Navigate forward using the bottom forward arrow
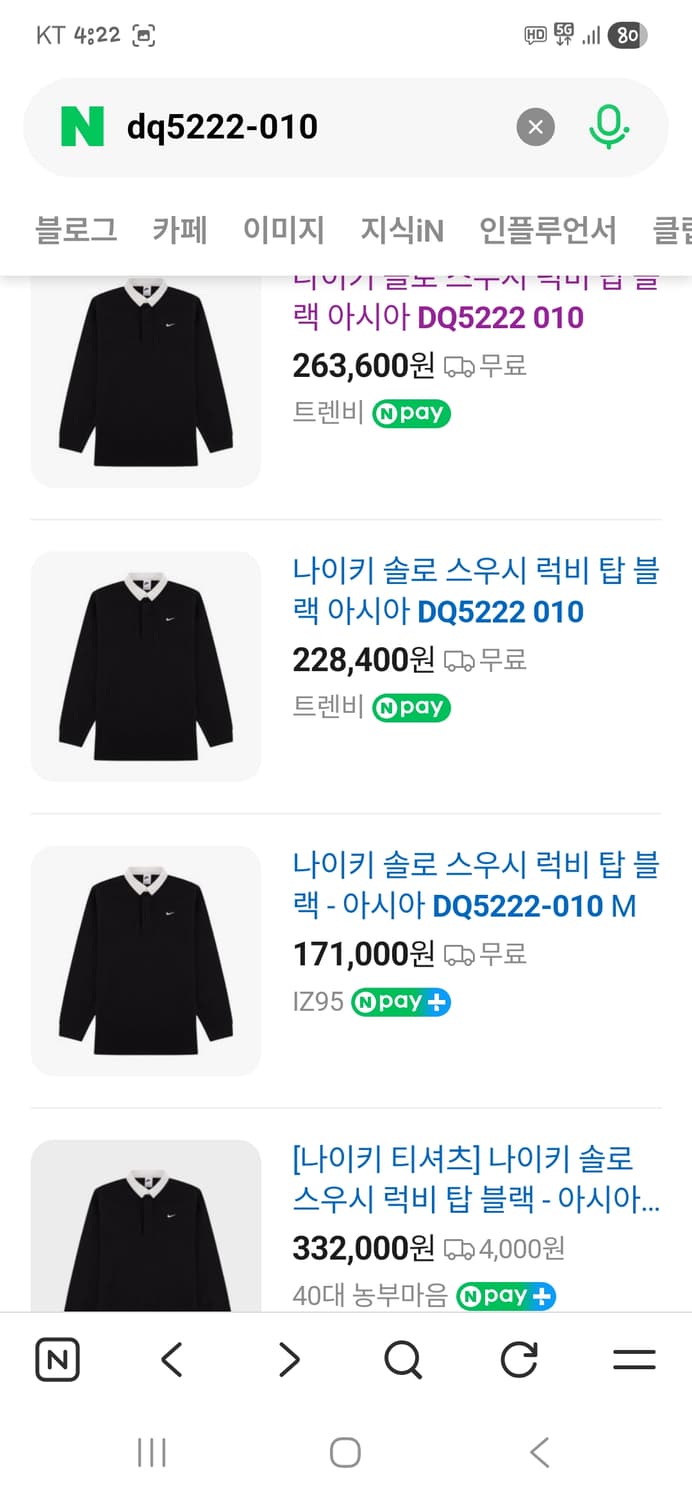 coord(287,1359)
